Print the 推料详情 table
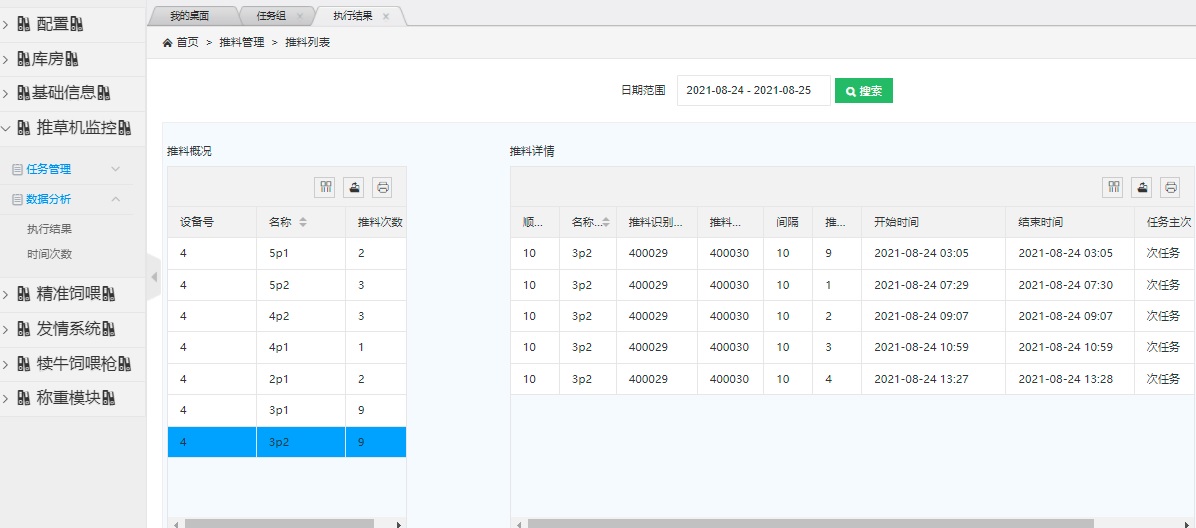This screenshot has width=1196, height=528. click(1170, 187)
